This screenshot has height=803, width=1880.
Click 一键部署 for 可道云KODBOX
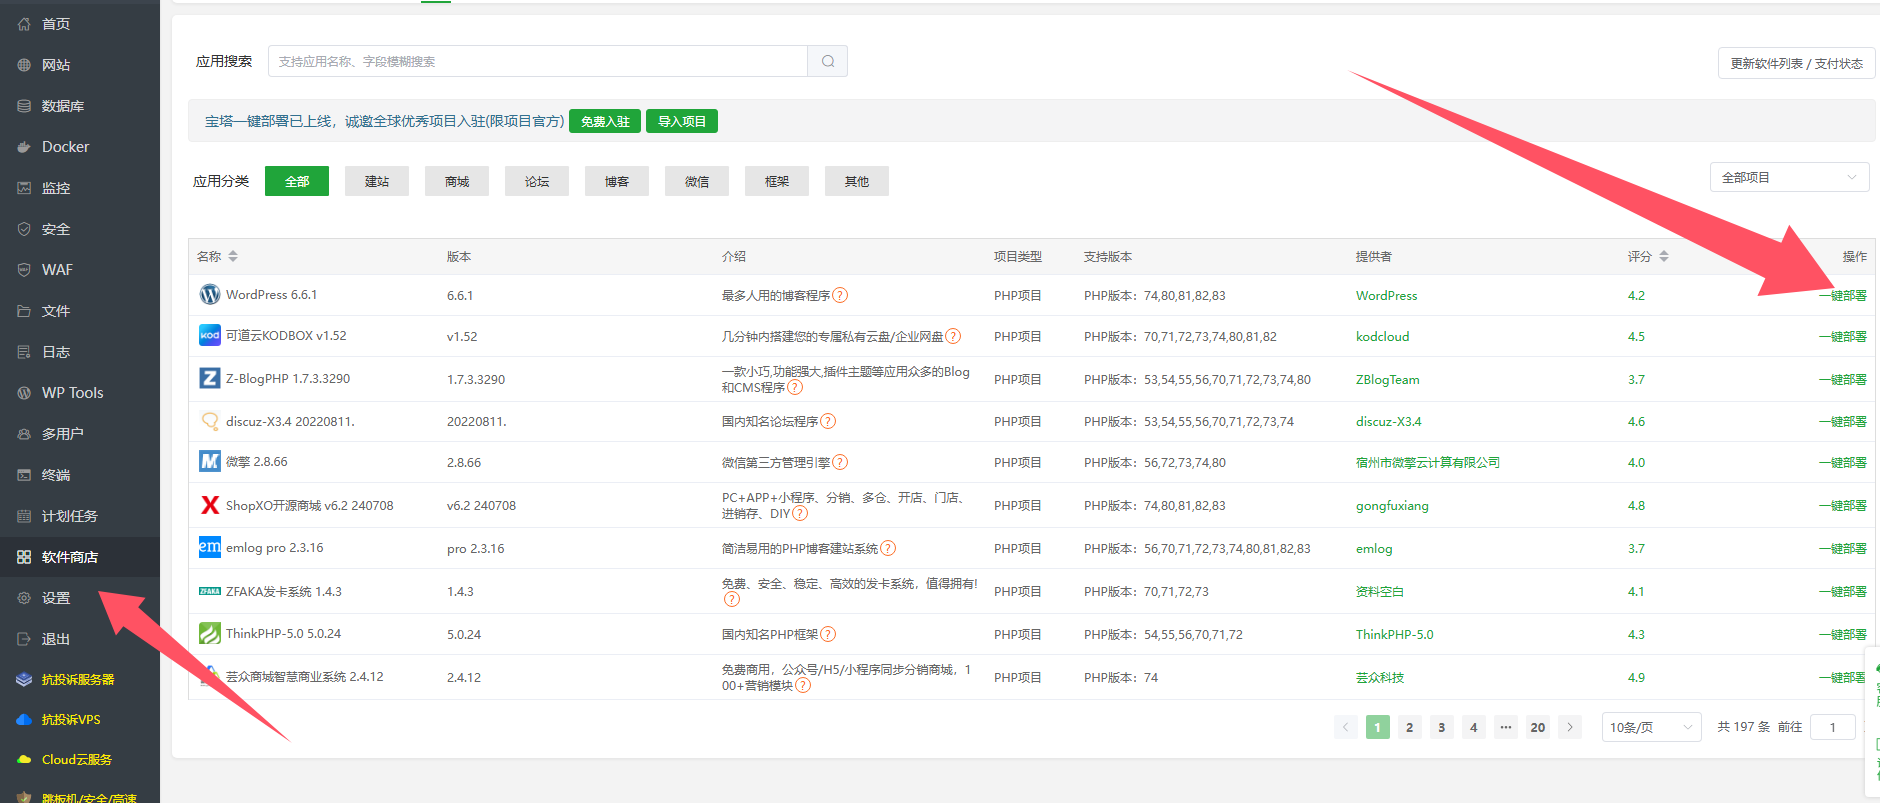1842,336
